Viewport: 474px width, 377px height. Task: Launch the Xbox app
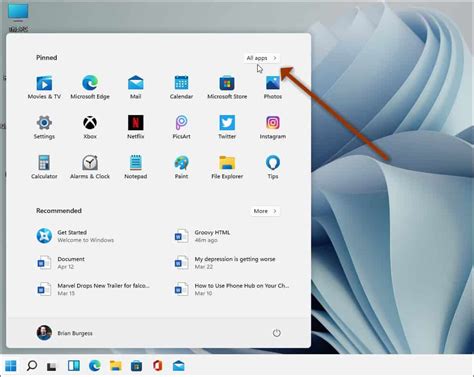(x=90, y=127)
